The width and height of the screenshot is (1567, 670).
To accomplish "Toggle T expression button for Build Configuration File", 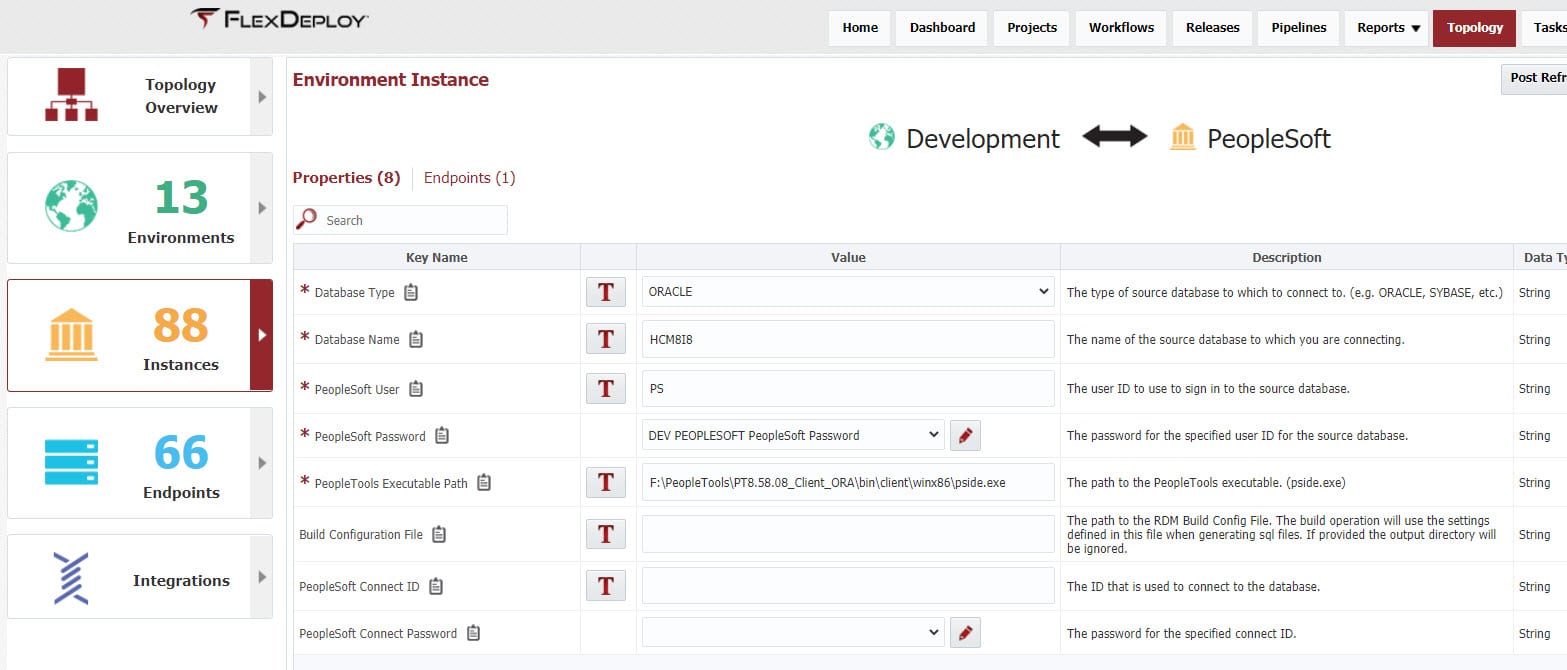I will point(605,534).
